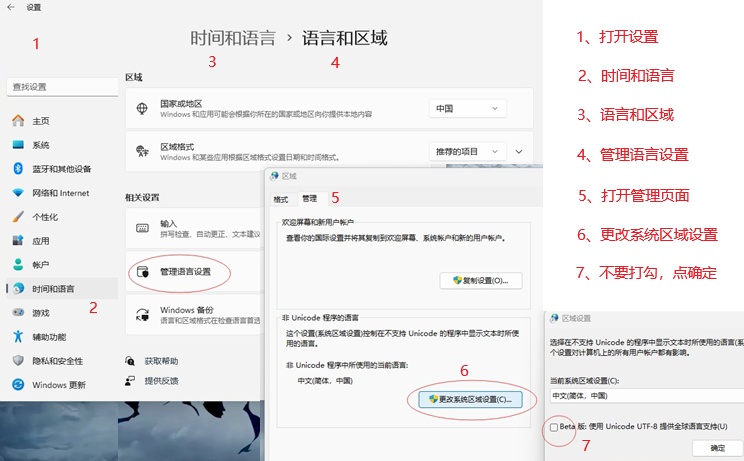Click 个性化 sidebar label
This screenshot has width=744, height=461.
point(45,217)
